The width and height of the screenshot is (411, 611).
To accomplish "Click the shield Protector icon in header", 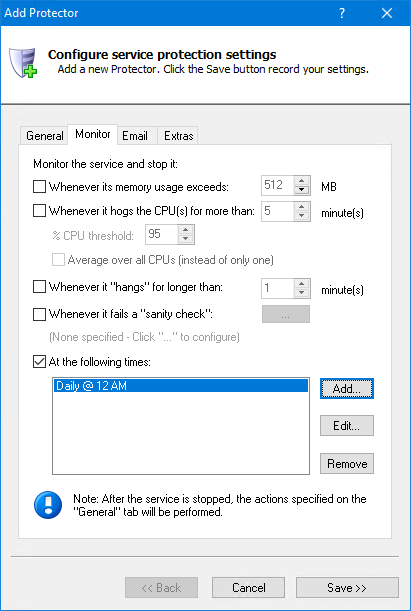I will (23, 62).
